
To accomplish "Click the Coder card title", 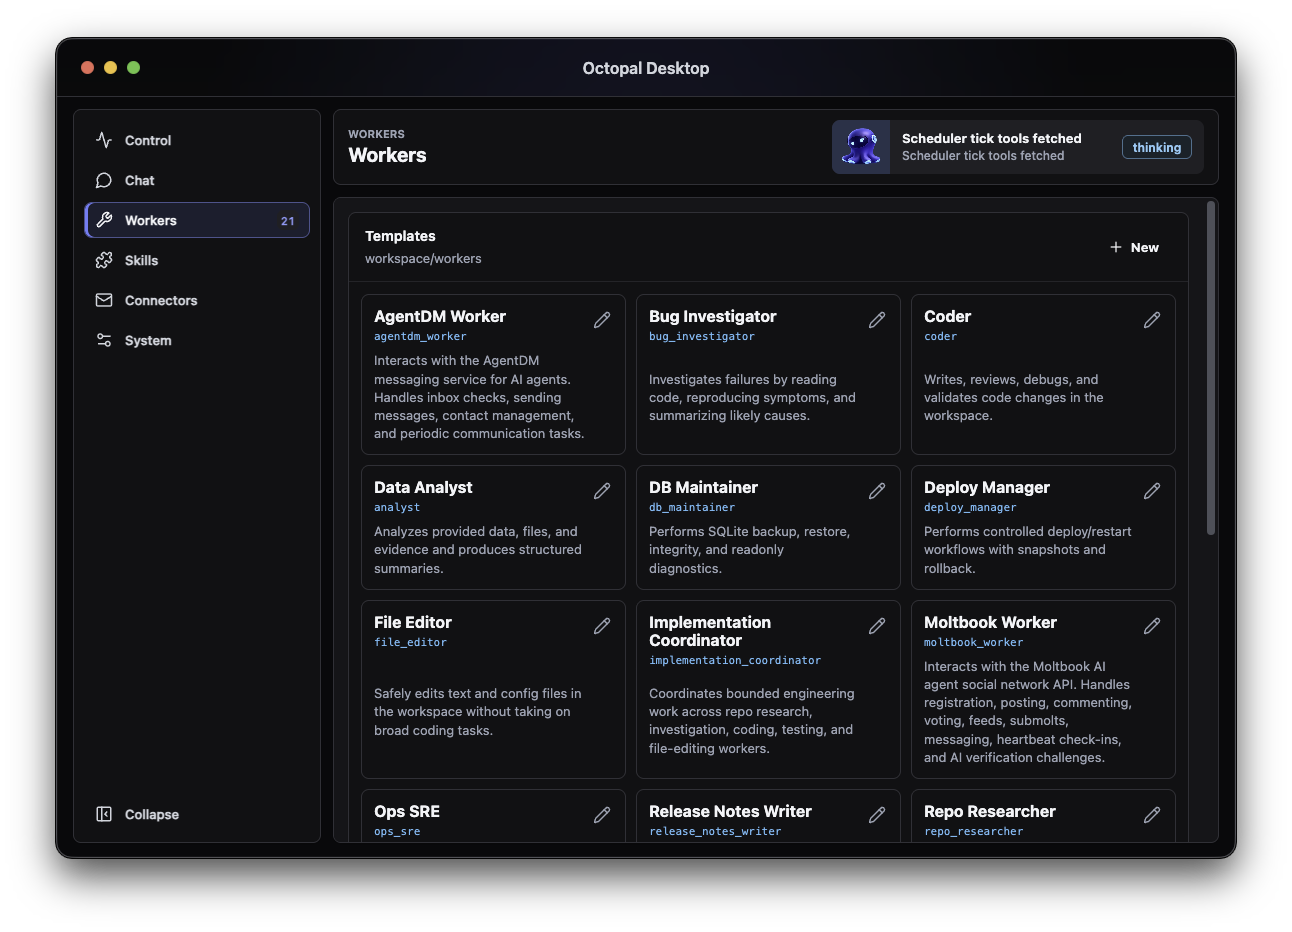I will [947, 316].
